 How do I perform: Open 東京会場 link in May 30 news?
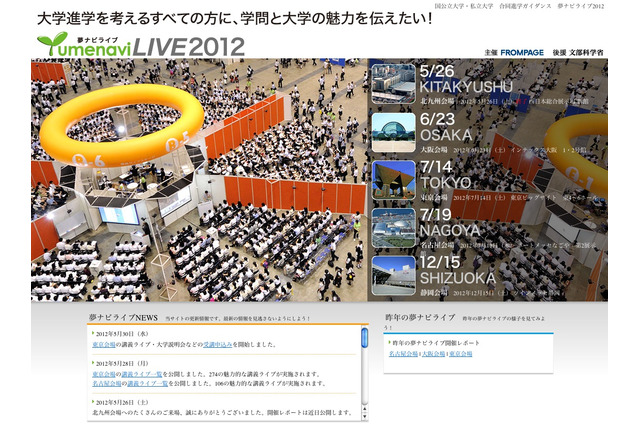point(104,344)
